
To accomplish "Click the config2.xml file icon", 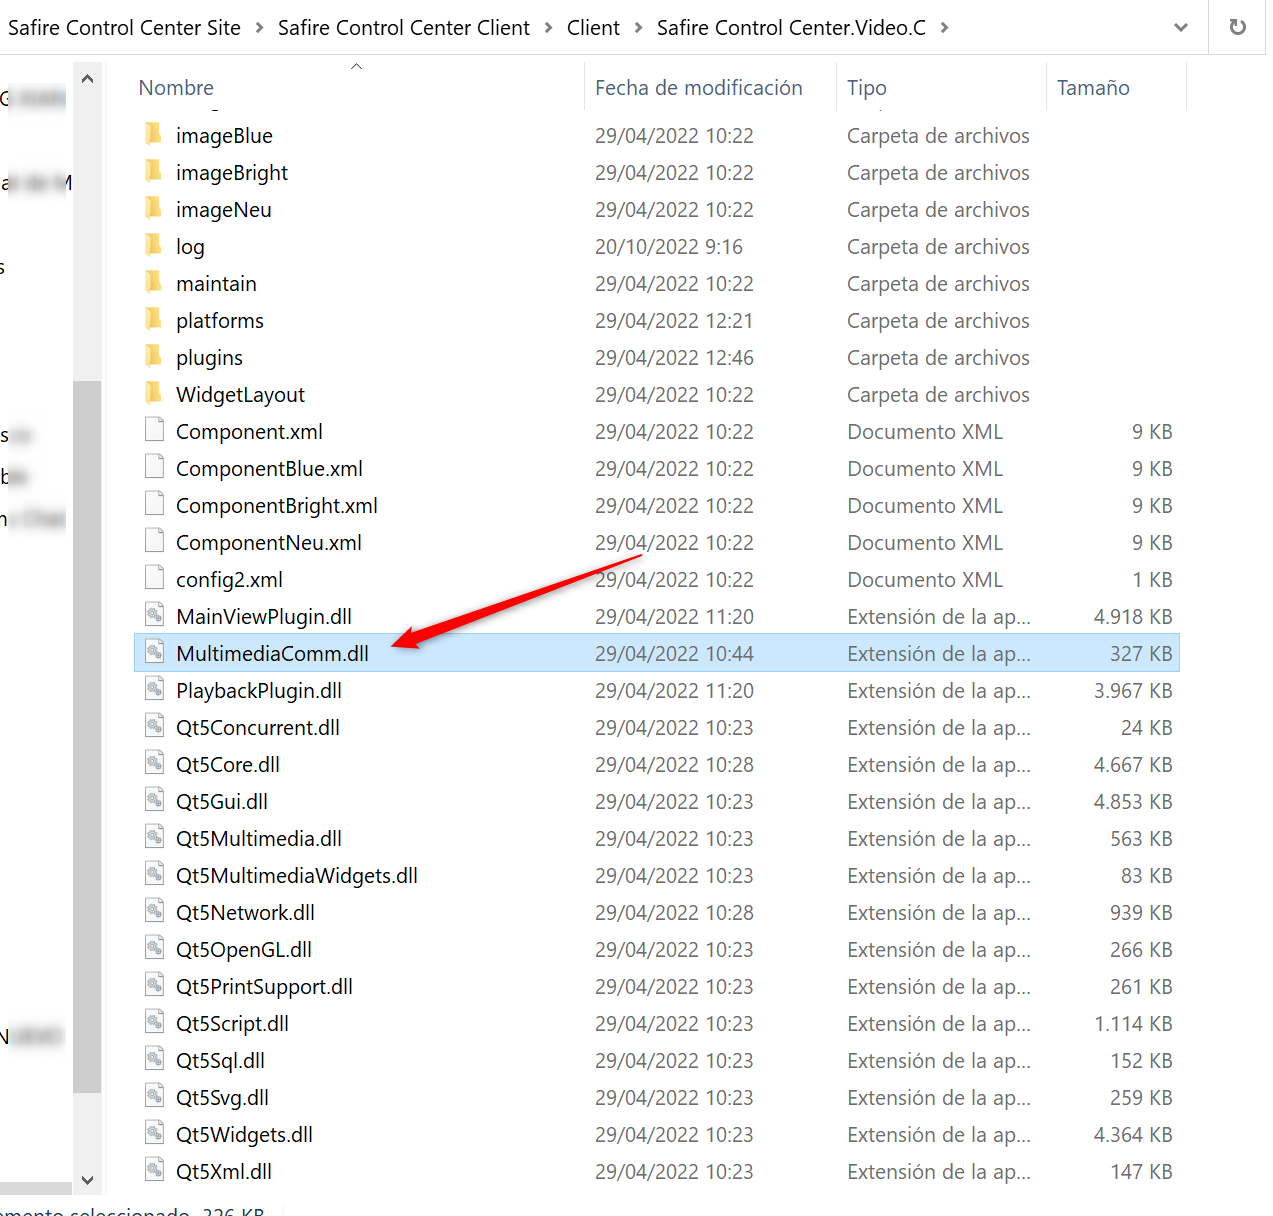I will [154, 578].
